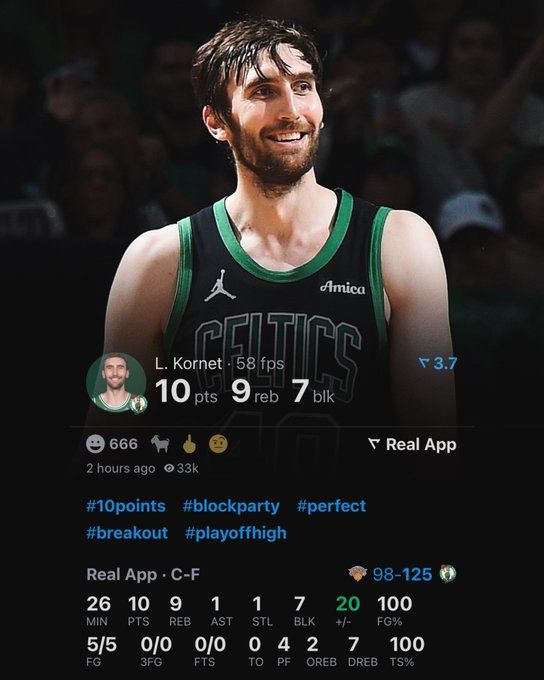Screen dimensions: 544x680
Task: Follow the #perfect hashtag link
Action: 331,506
